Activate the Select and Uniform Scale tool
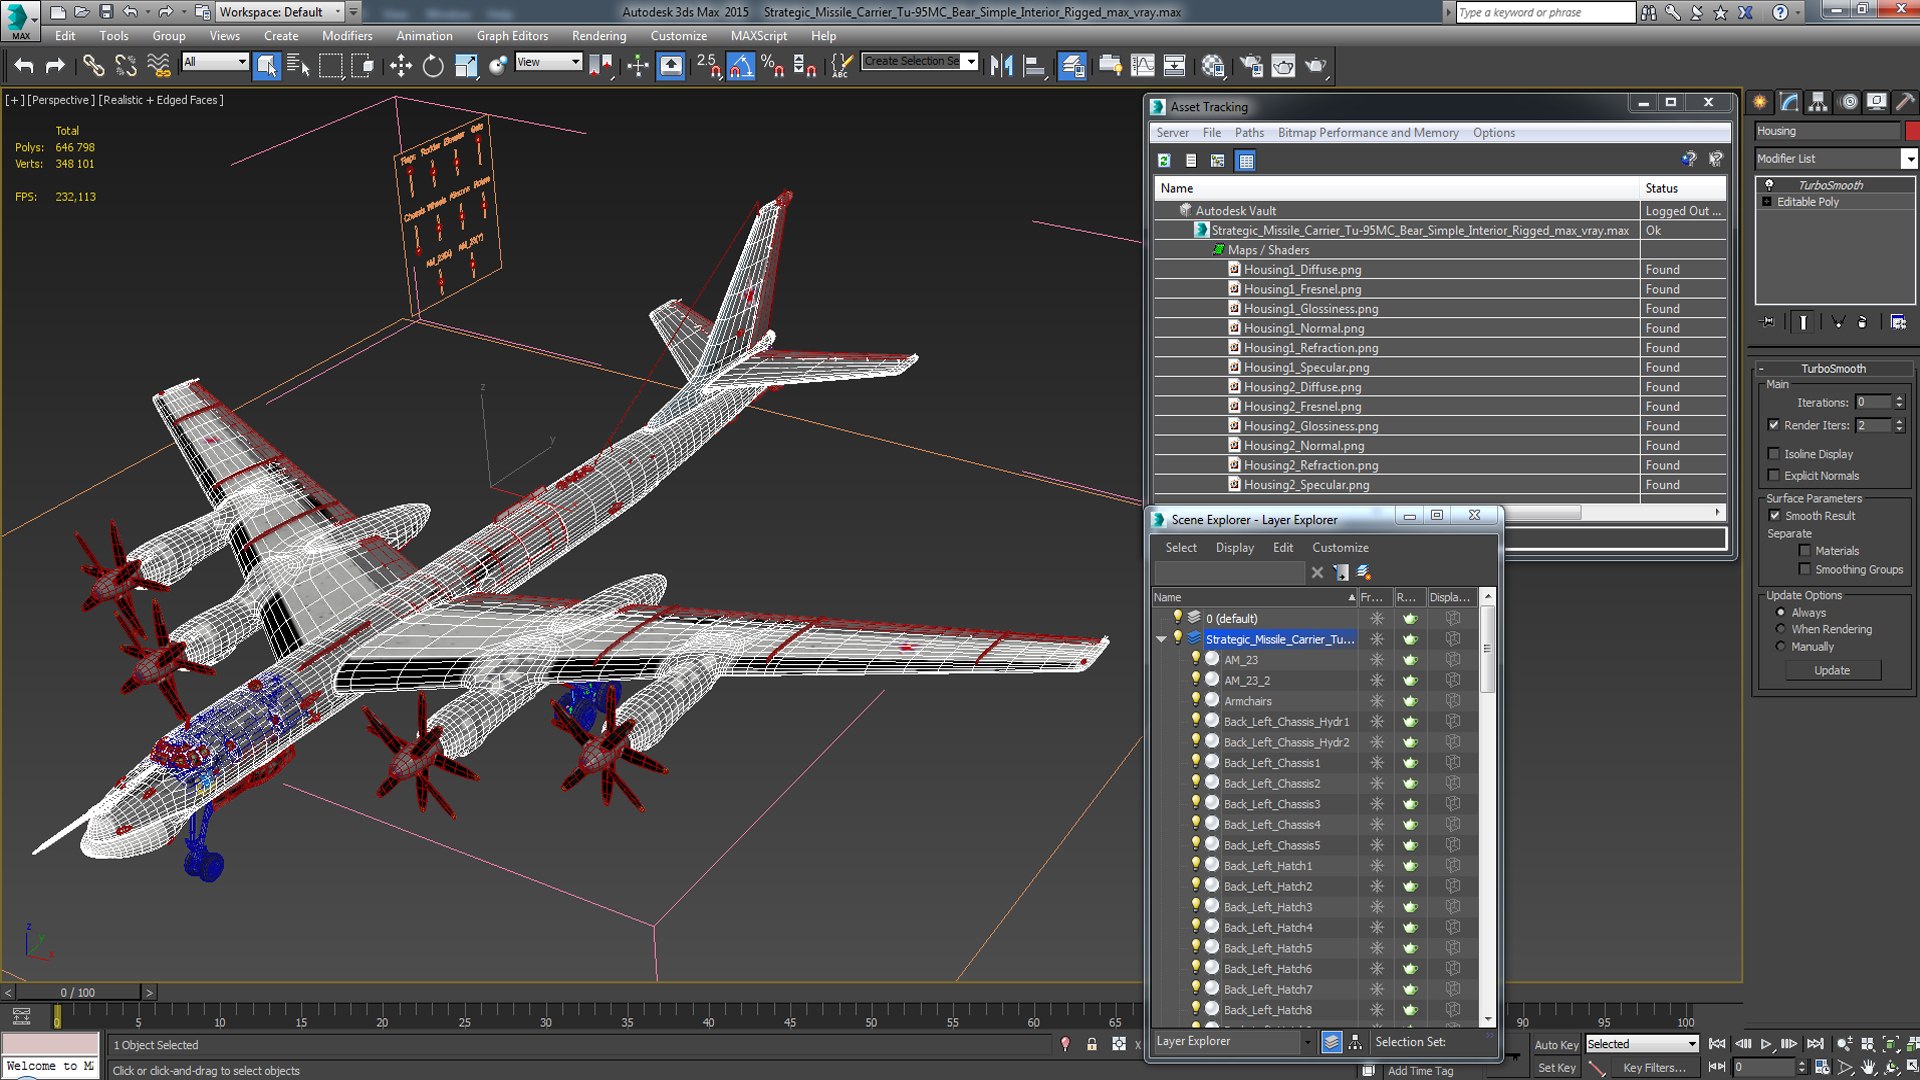The width and height of the screenshot is (1920, 1080). pos(466,66)
